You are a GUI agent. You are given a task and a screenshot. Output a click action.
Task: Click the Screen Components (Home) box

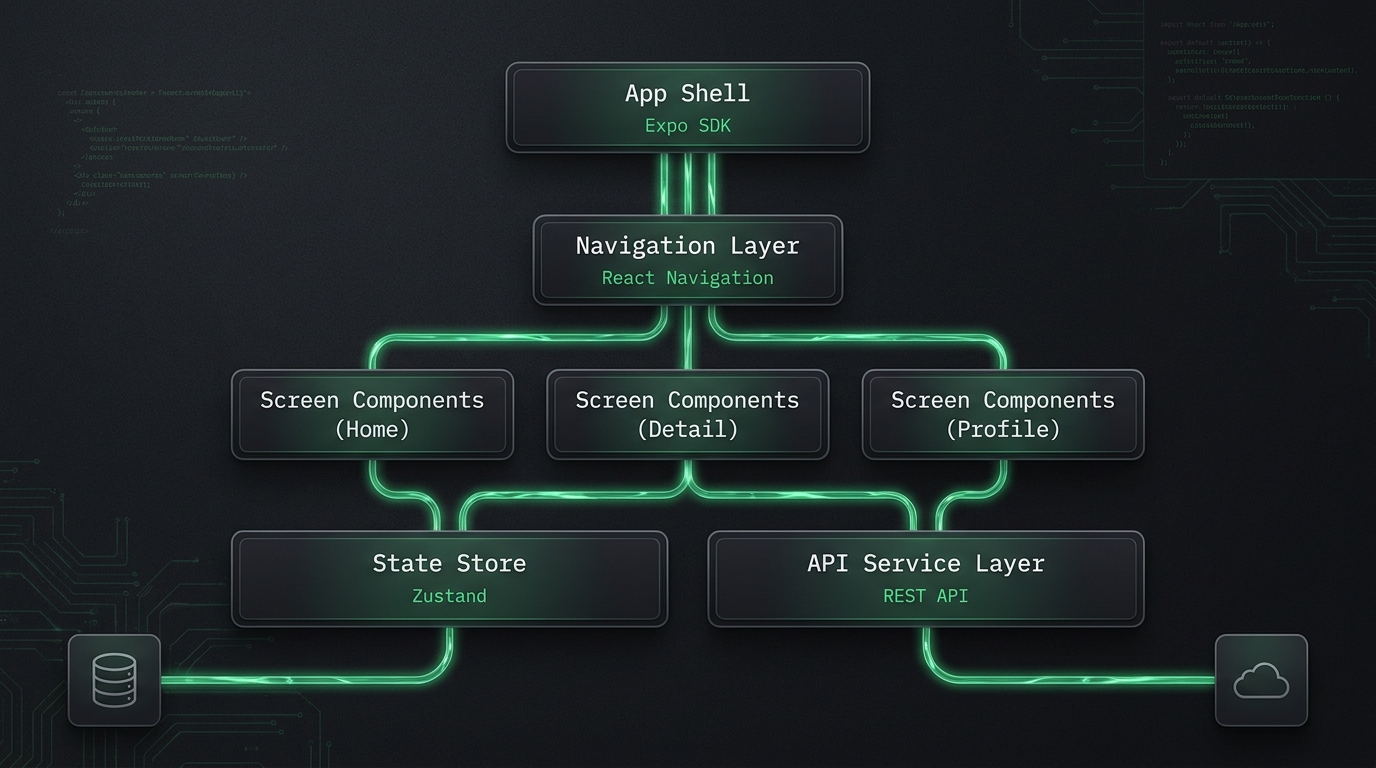click(x=372, y=414)
